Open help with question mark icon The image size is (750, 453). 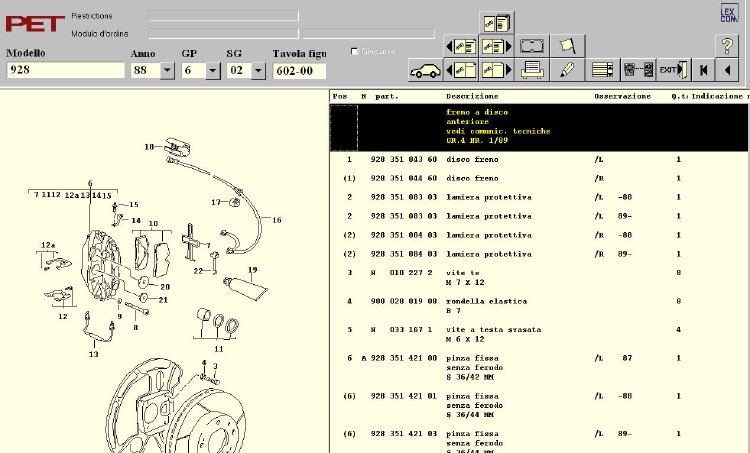pos(727,46)
